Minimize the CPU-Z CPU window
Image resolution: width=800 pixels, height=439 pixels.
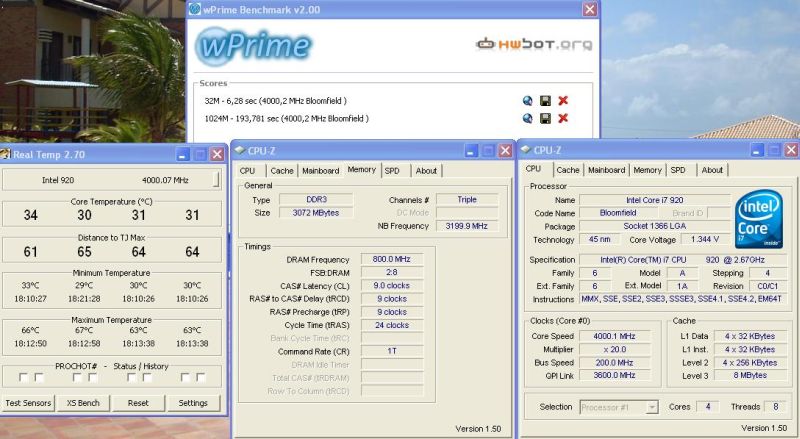coord(757,150)
